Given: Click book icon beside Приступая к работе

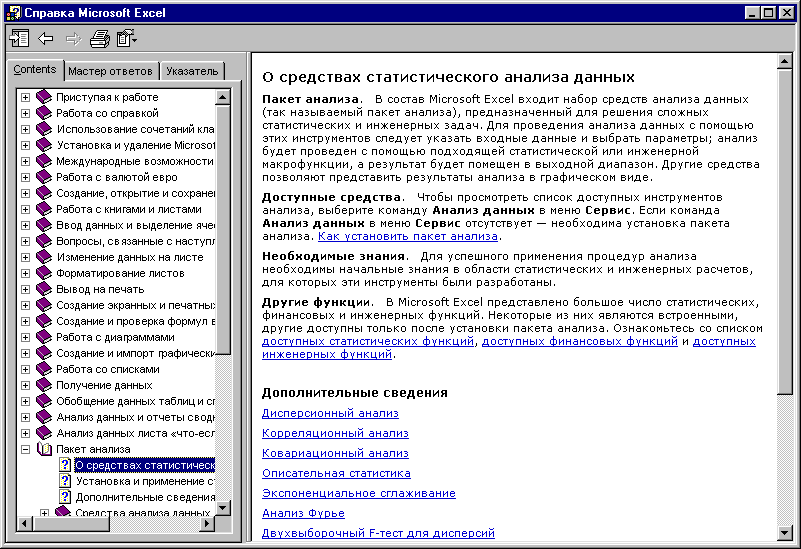Looking at the screenshot, I should coord(44,97).
